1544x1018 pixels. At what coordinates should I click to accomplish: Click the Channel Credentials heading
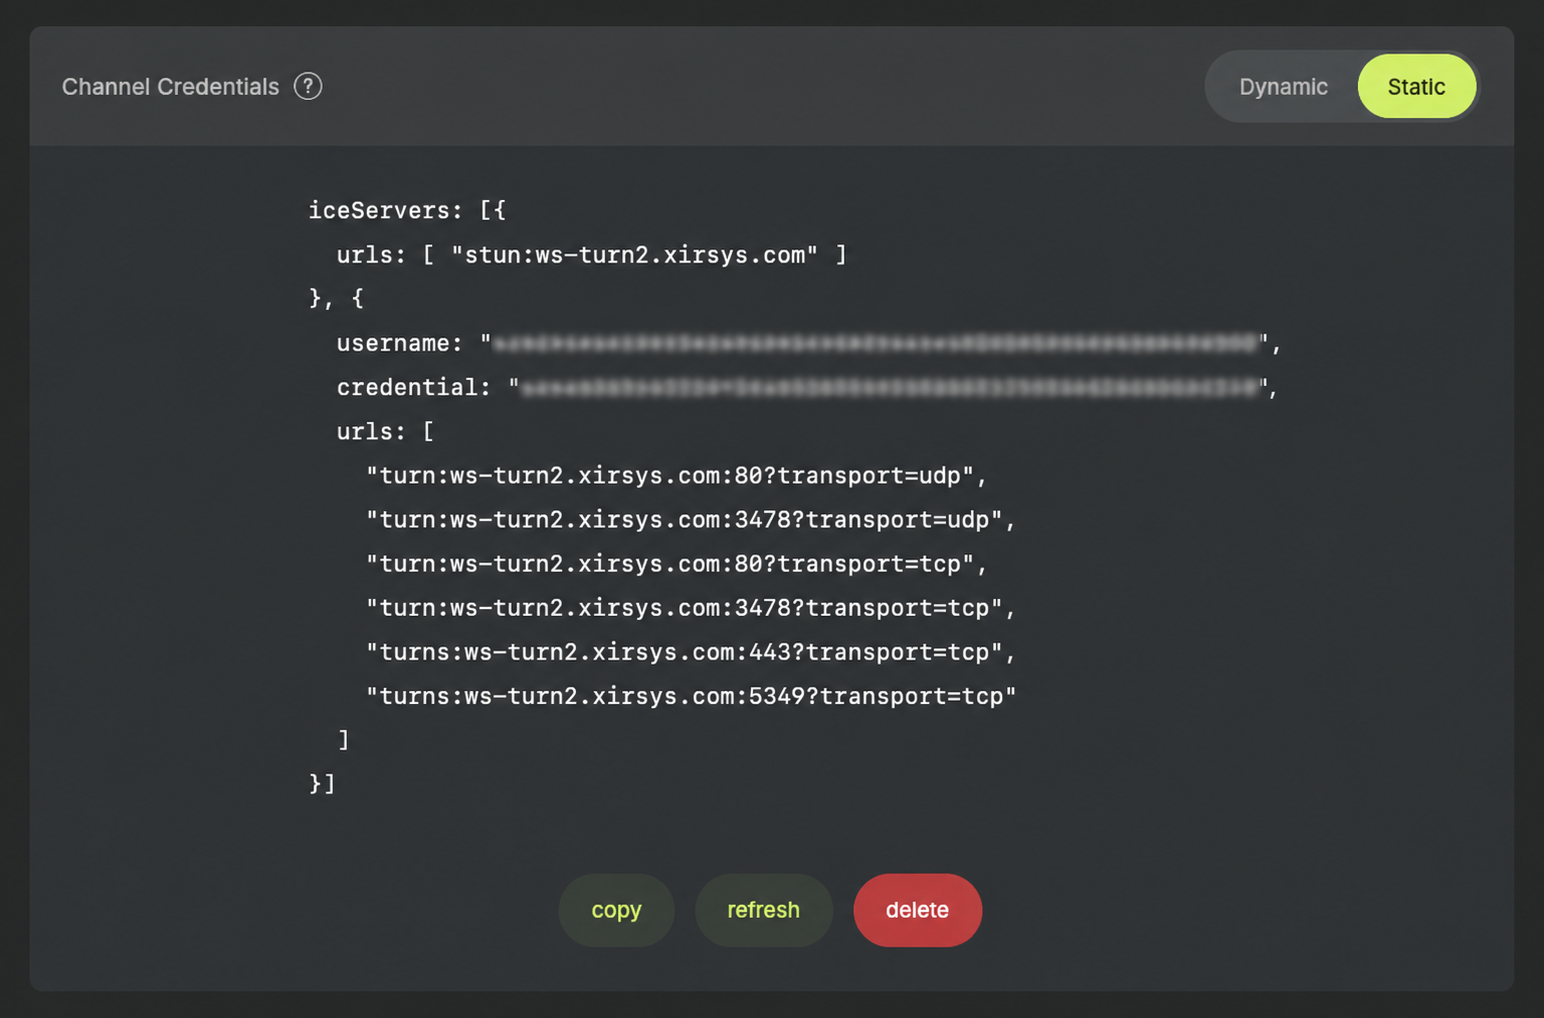click(x=171, y=87)
